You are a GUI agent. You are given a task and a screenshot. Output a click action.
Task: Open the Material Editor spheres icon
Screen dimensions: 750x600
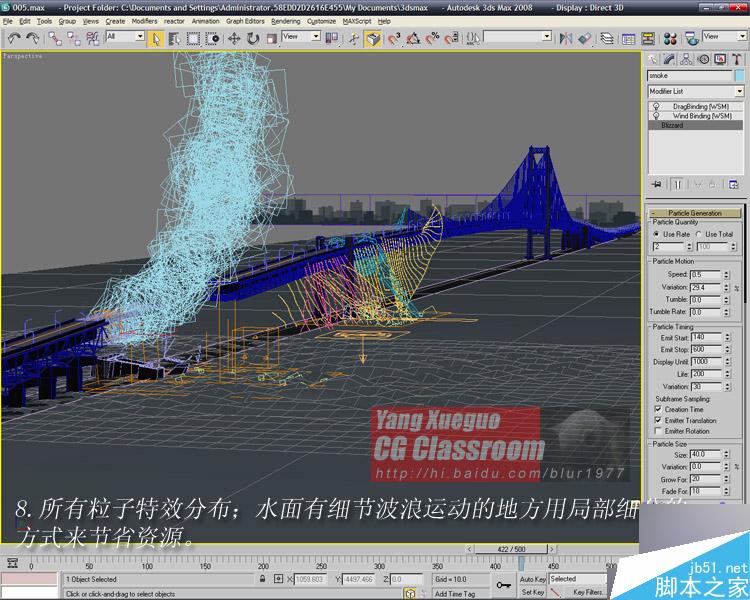click(671, 39)
